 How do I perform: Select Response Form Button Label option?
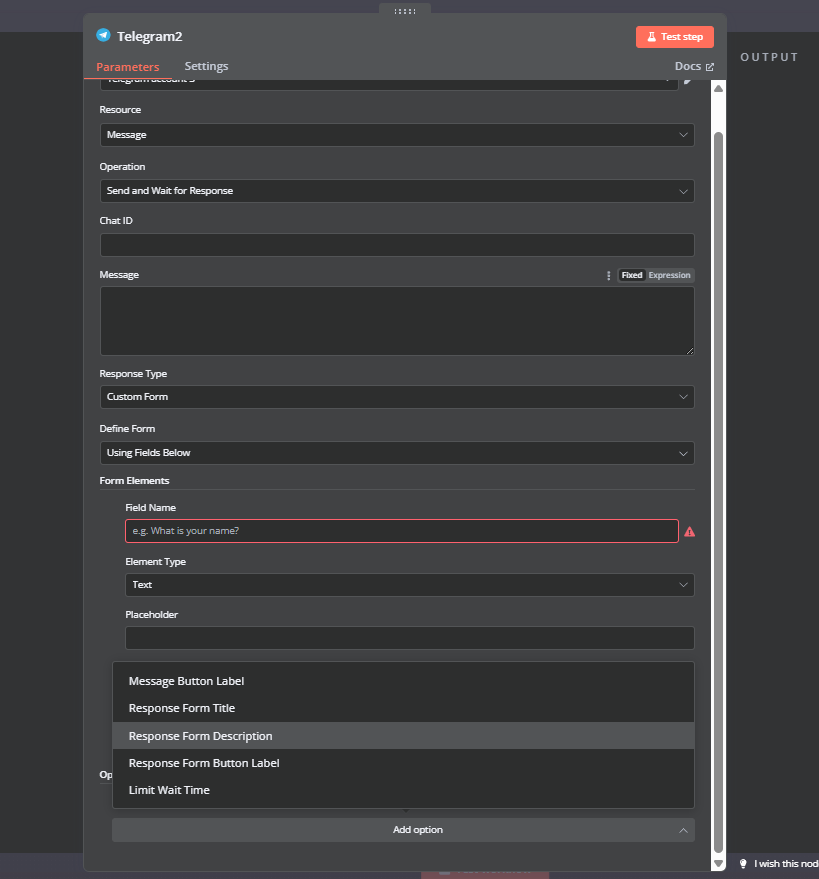pyautogui.click(x=403, y=763)
